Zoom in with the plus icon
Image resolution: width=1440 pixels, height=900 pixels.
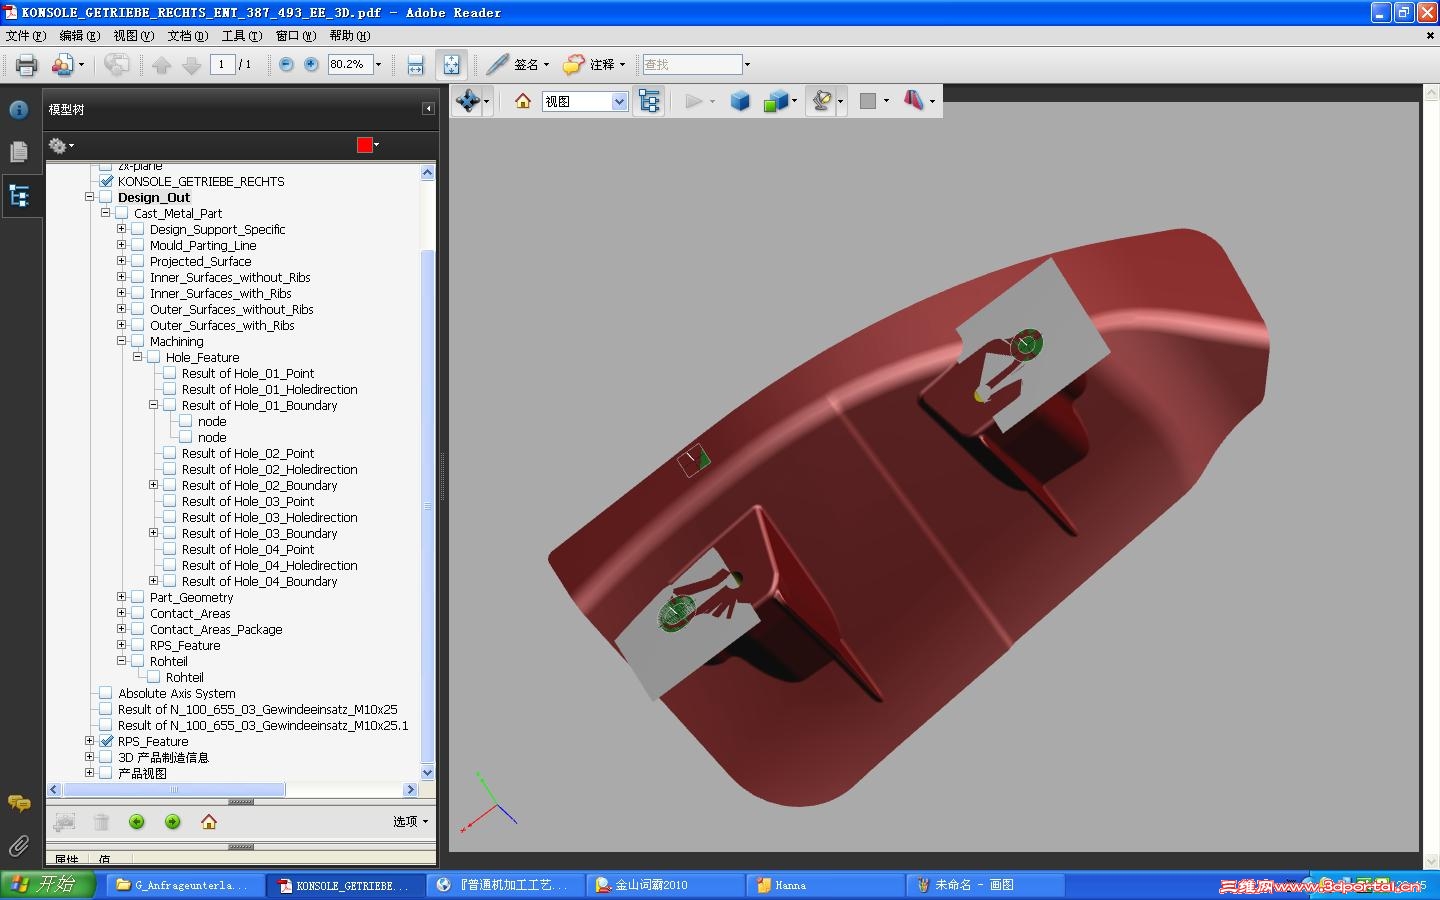(x=311, y=64)
